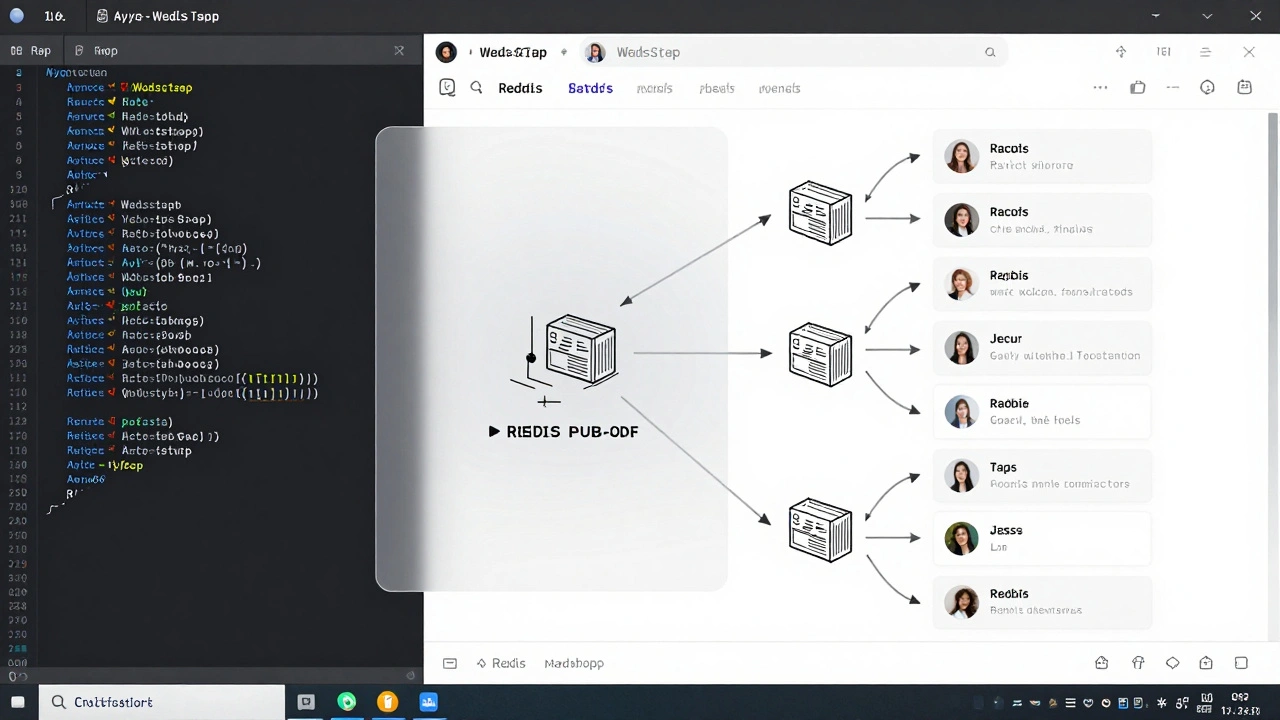This screenshot has width=1280, height=720.
Task: Click the briefcase icon in the app header
Action: tap(1137, 87)
